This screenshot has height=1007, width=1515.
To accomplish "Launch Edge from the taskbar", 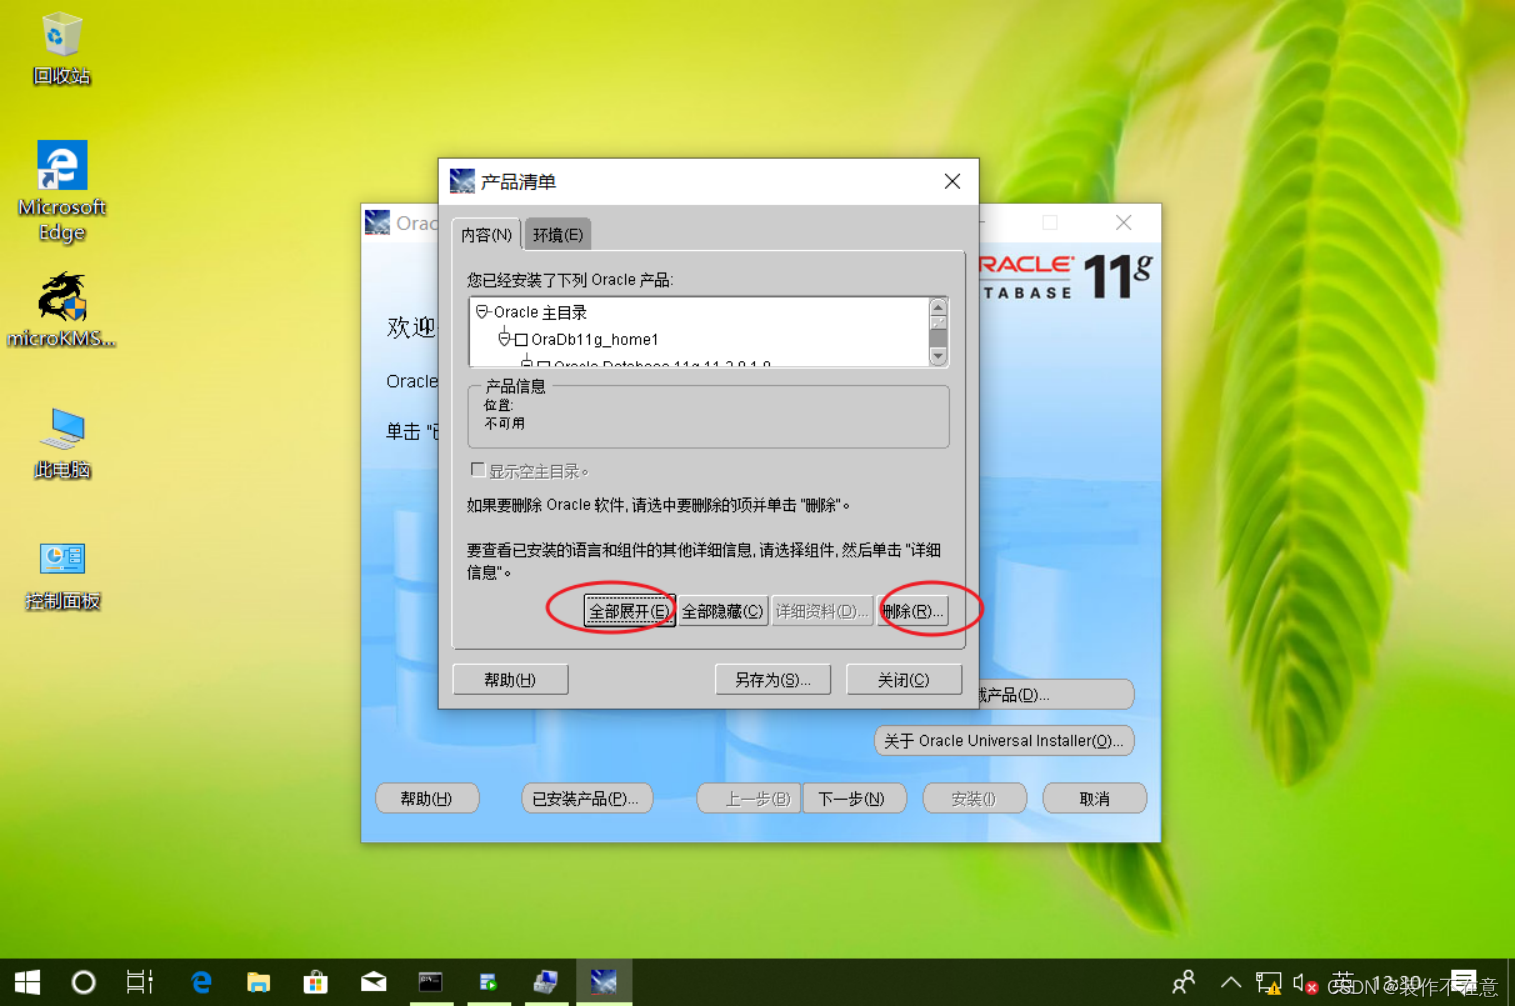I will (x=201, y=982).
